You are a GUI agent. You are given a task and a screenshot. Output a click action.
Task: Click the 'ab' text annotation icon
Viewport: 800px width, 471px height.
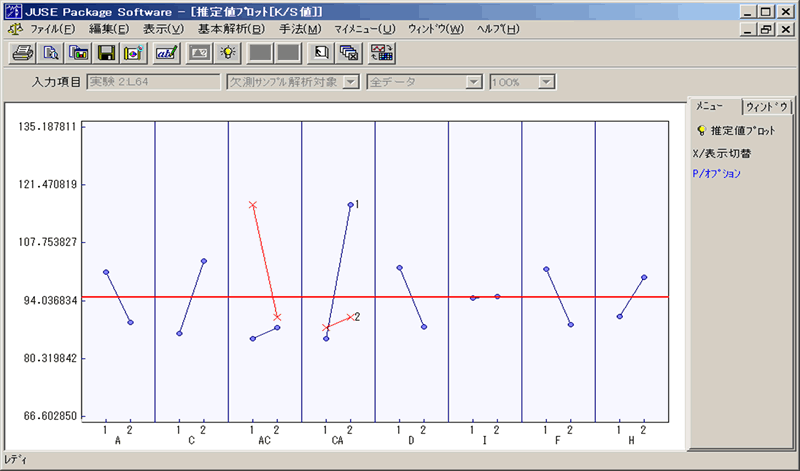[166, 53]
